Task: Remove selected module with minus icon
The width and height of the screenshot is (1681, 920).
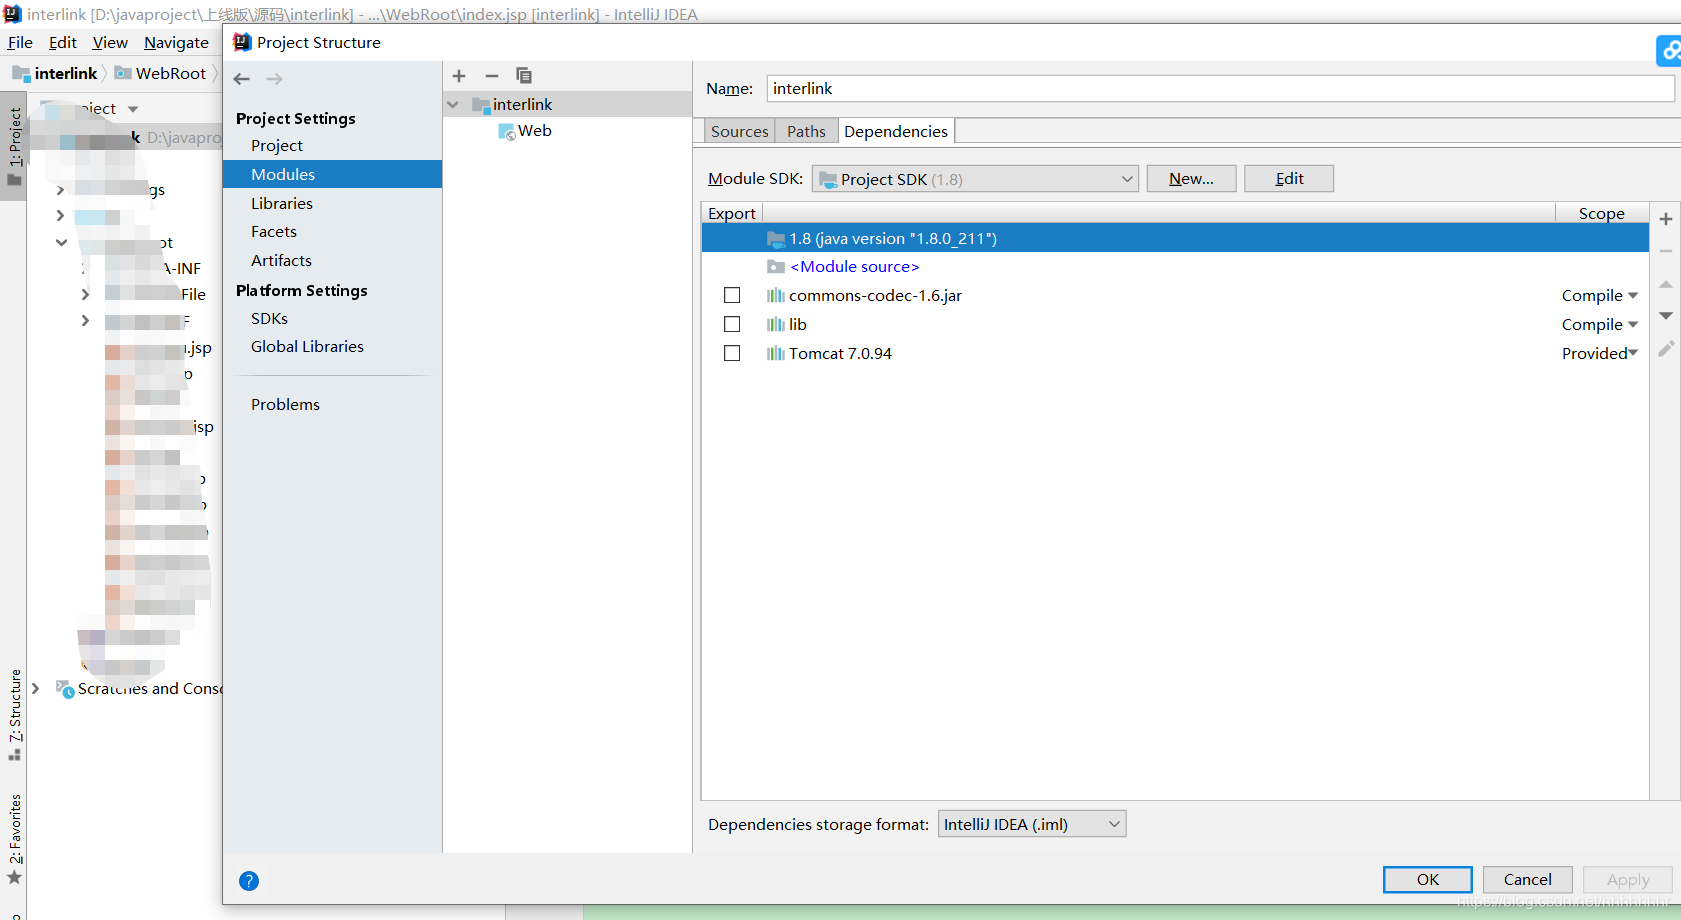Action: (492, 76)
